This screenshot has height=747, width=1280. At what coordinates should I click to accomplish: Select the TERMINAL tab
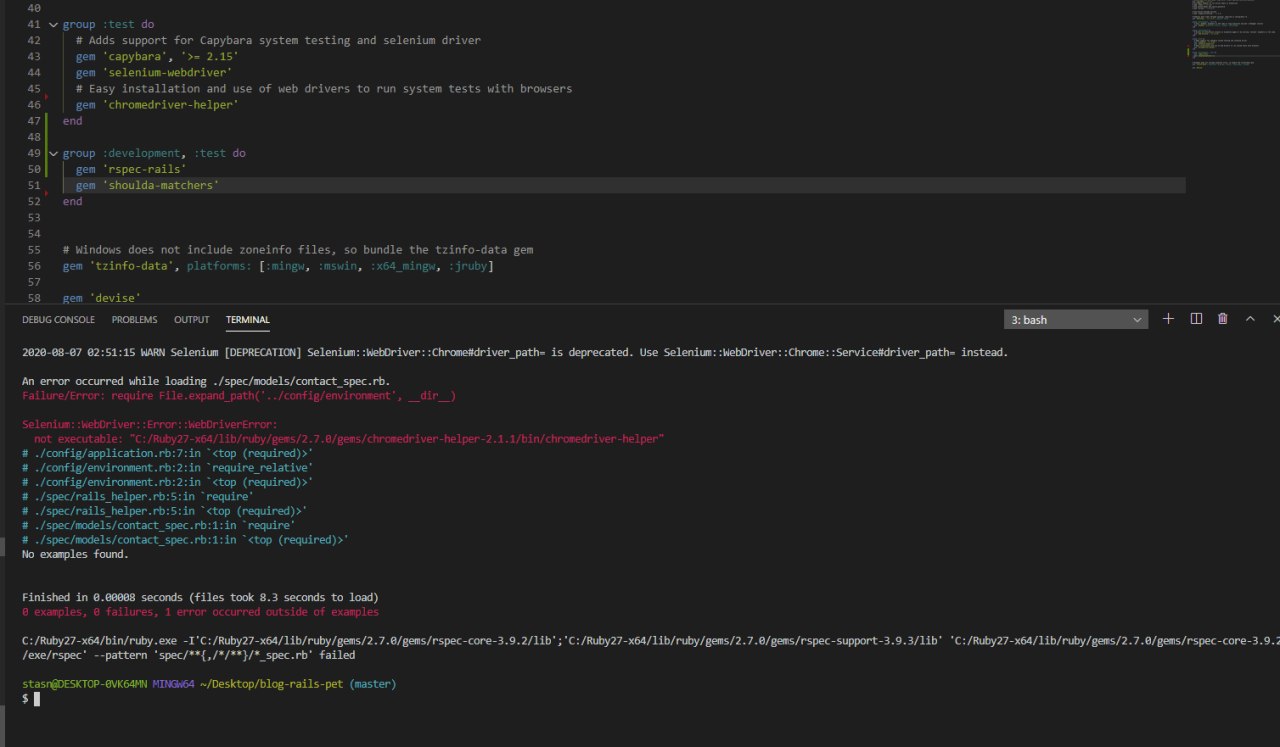coord(247,320)
